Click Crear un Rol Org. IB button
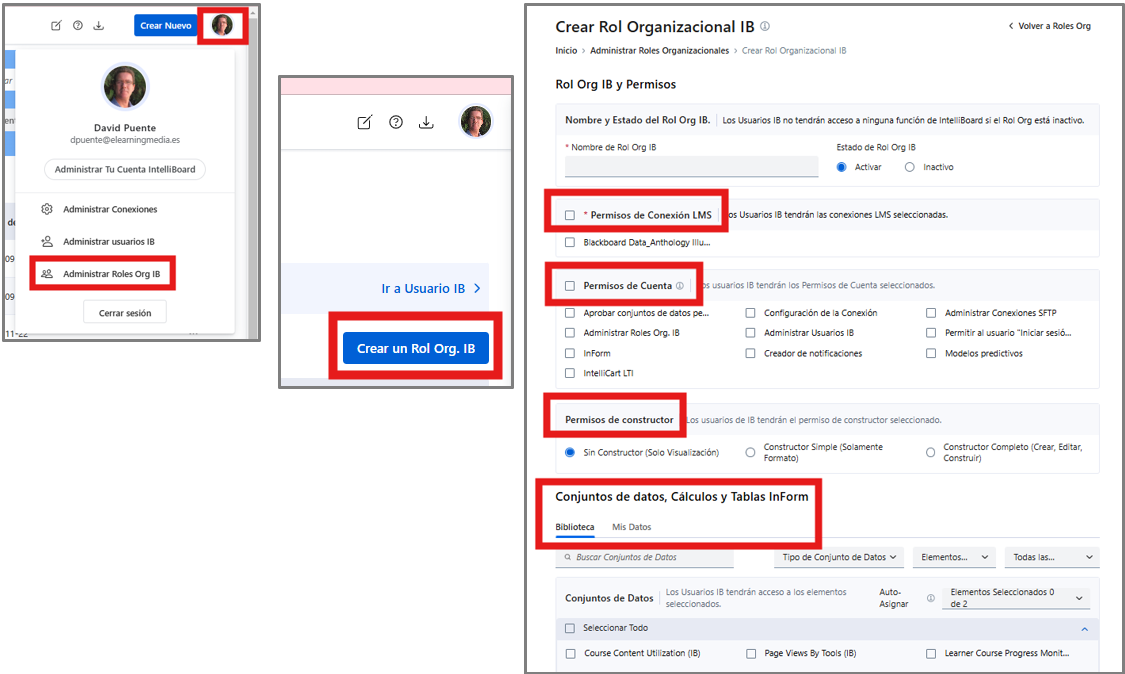 coord(415,348)
